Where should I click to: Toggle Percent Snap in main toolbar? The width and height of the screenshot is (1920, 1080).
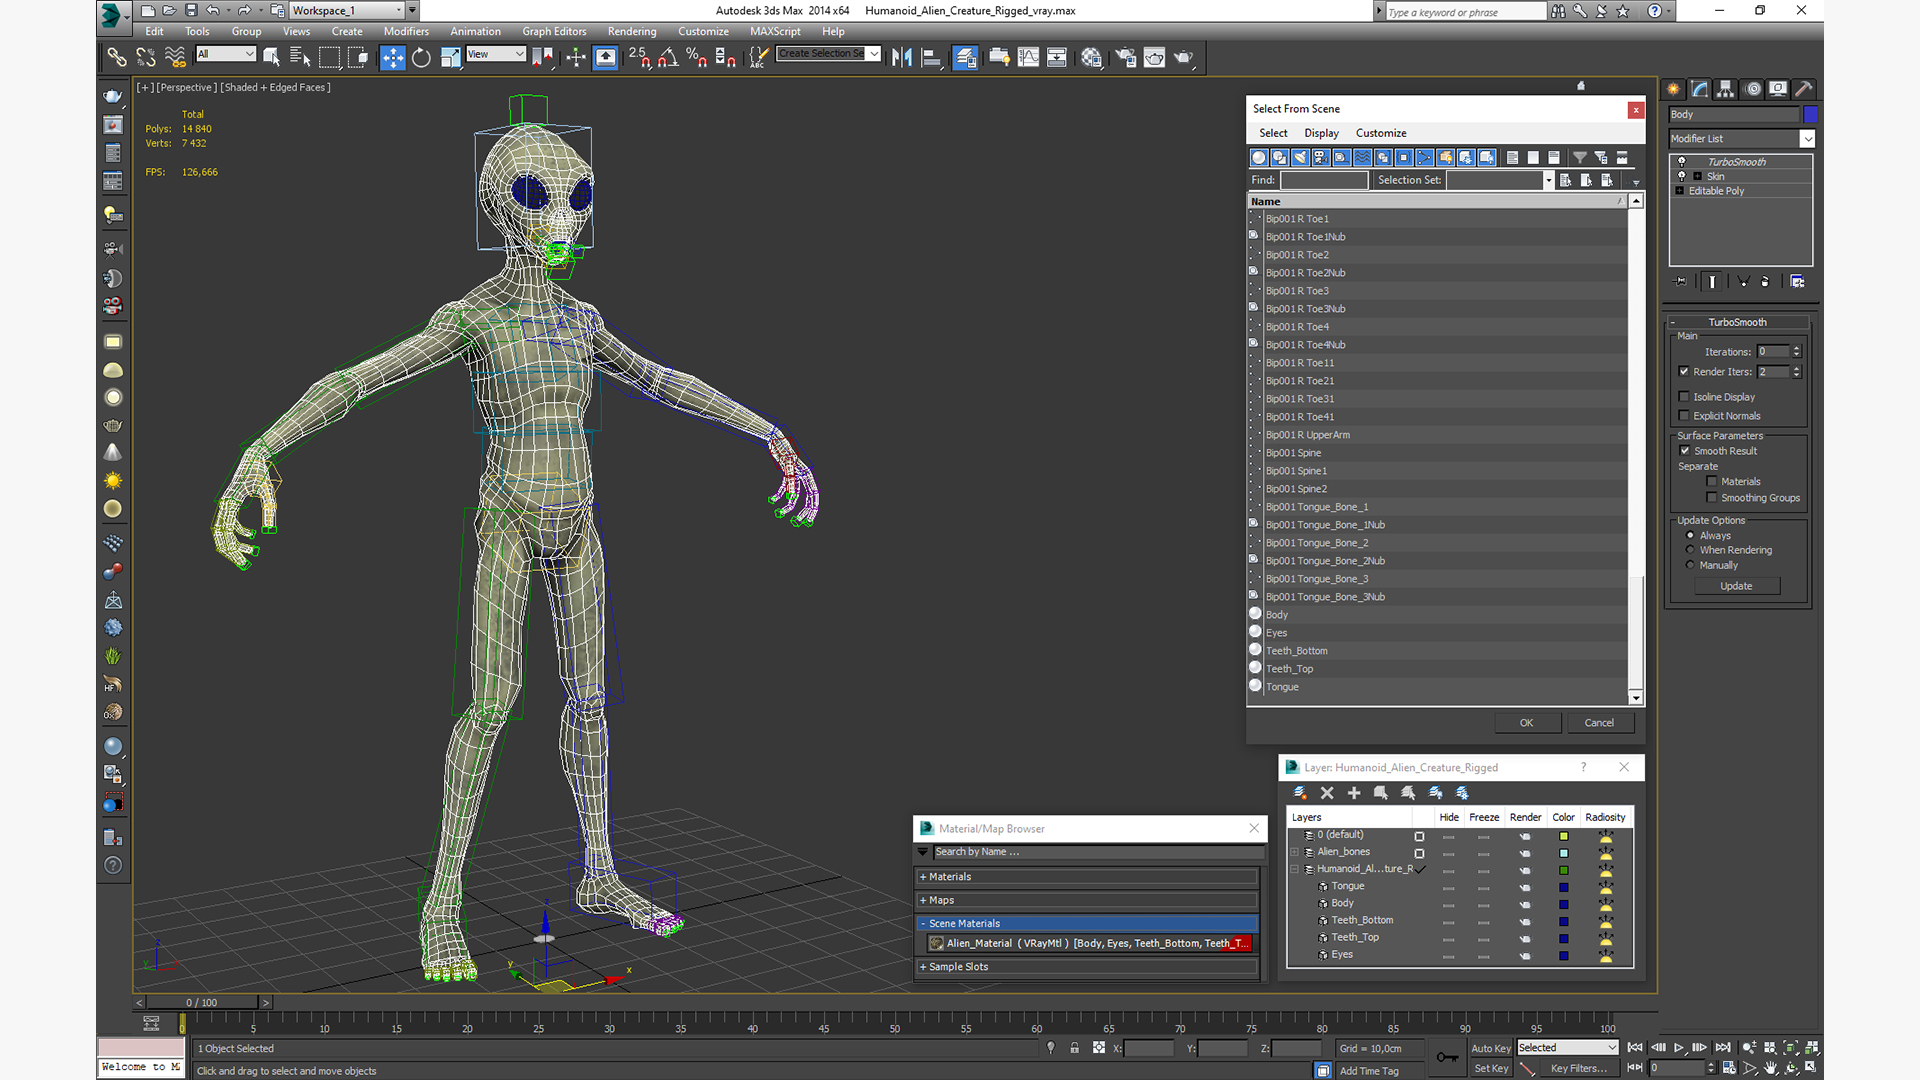pyautogui.click(x=697, y=58)
